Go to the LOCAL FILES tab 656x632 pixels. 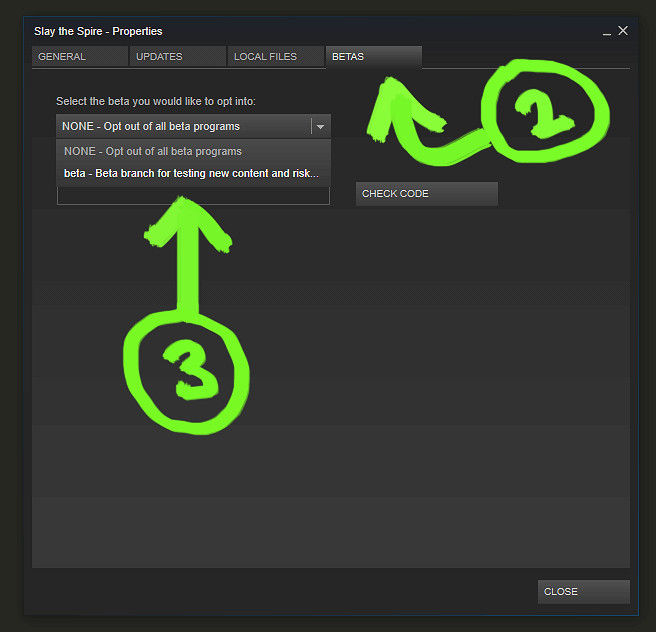click(x=276, y=56)
